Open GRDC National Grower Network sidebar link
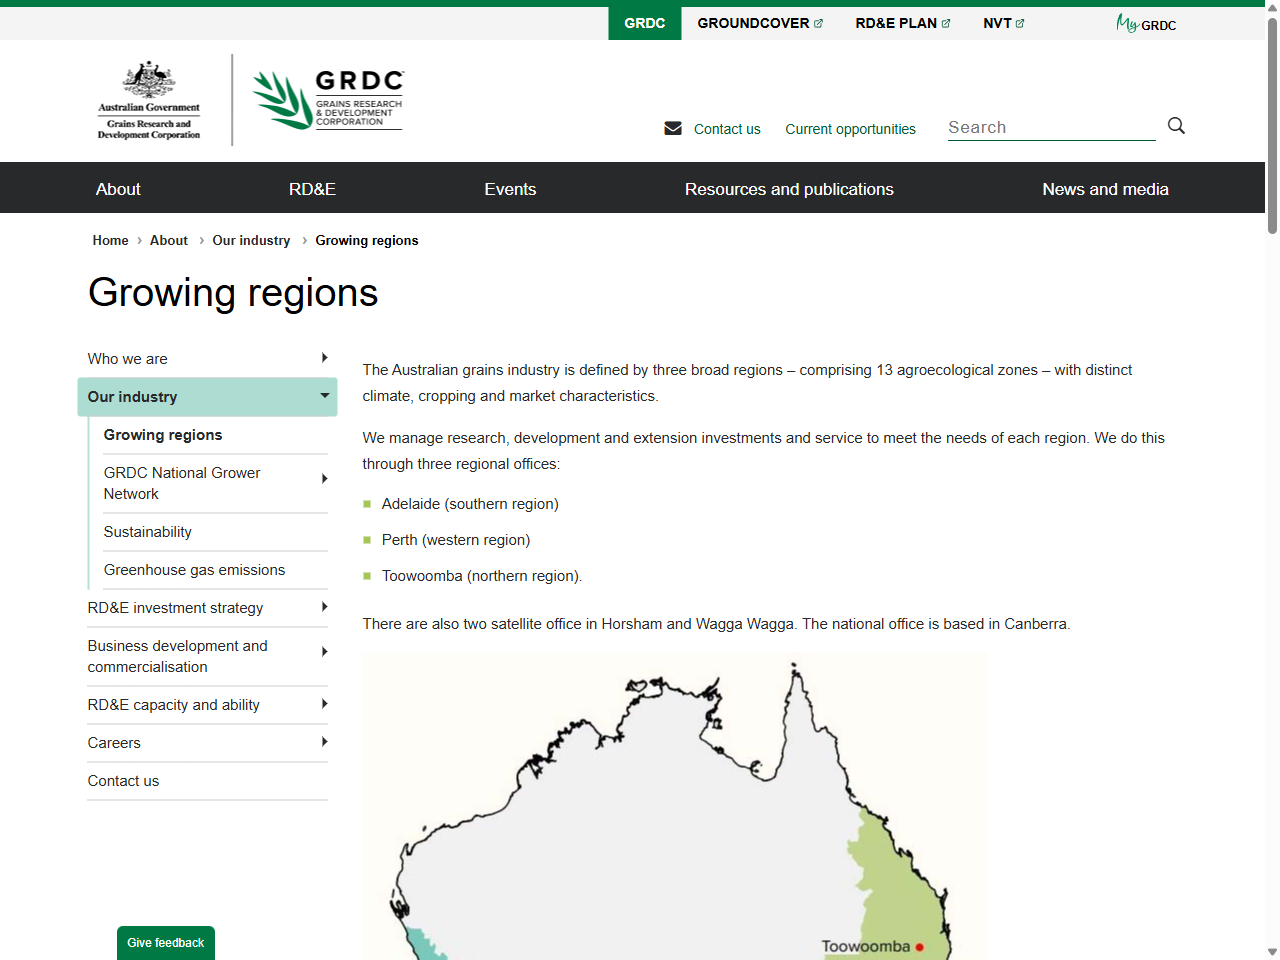This screenshot has width=1280, height=960. point(182,483)
